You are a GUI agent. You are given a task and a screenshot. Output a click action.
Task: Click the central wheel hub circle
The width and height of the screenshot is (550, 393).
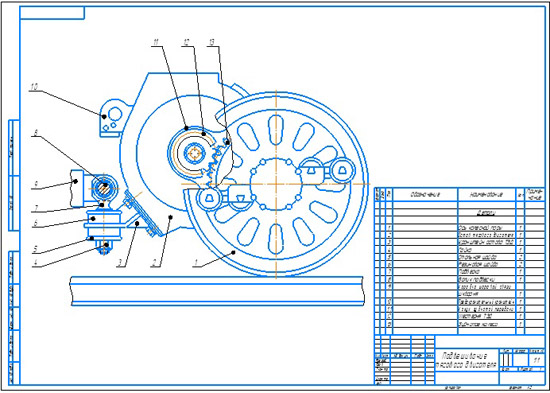point(276,184)
